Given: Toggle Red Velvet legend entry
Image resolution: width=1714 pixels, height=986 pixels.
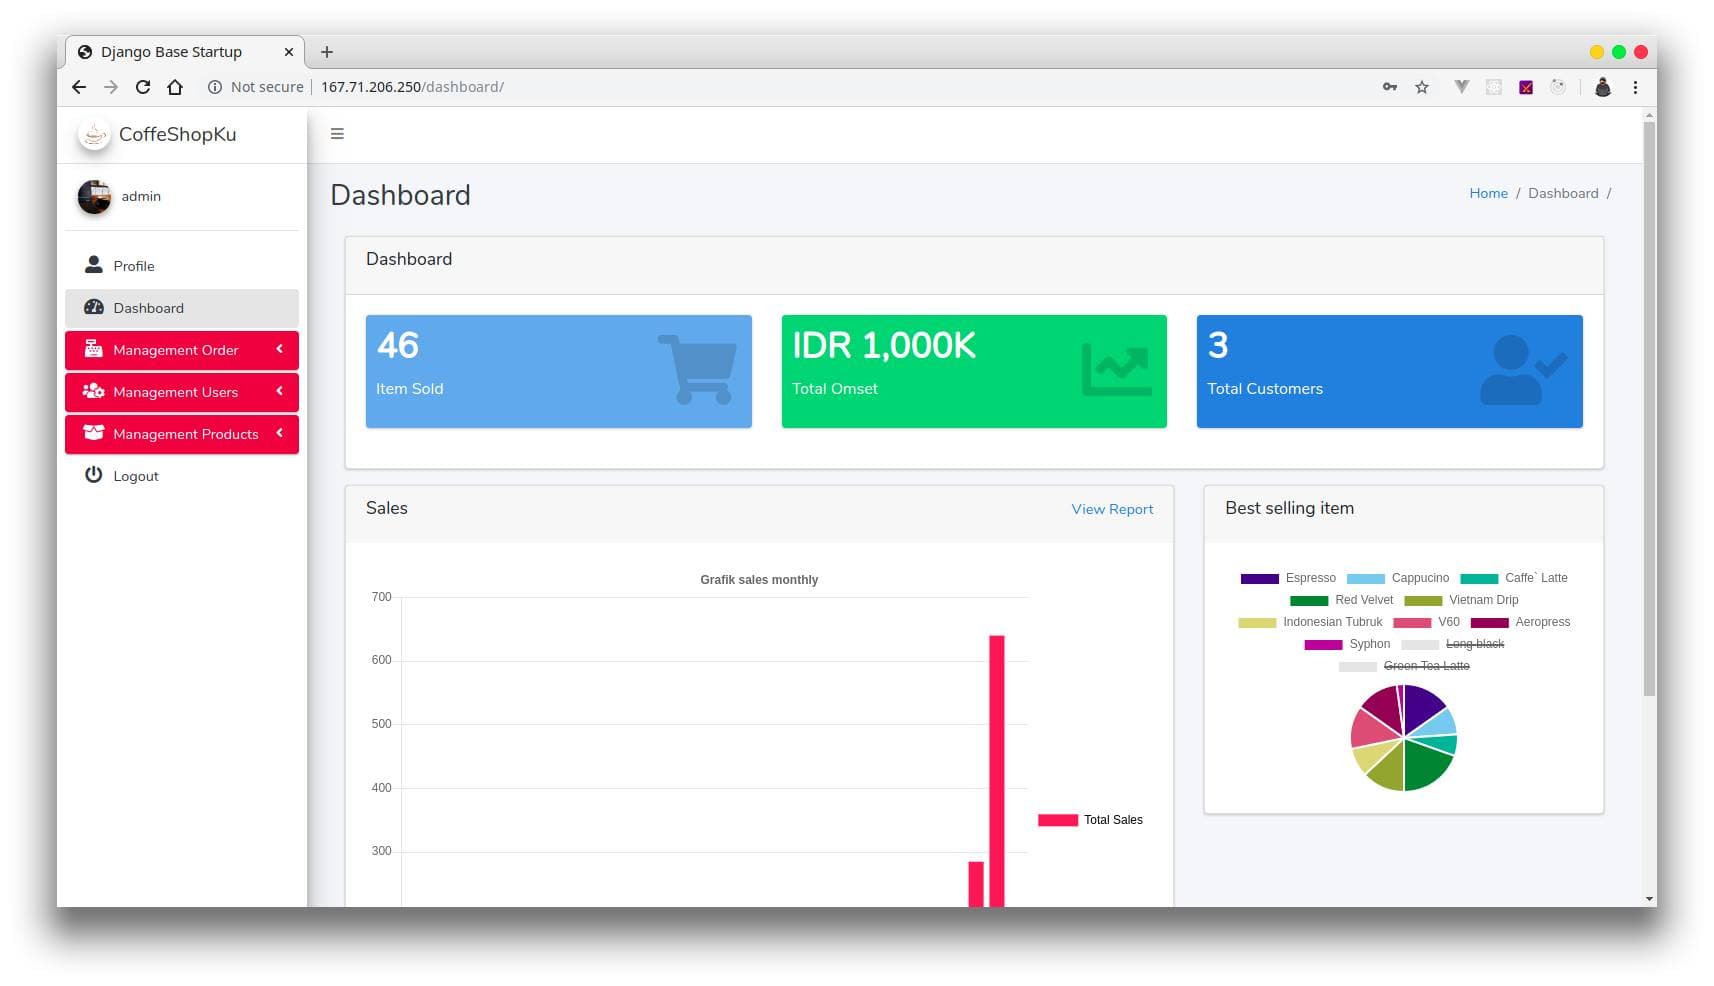Looking at the screenshot, I should point(1342,600).
